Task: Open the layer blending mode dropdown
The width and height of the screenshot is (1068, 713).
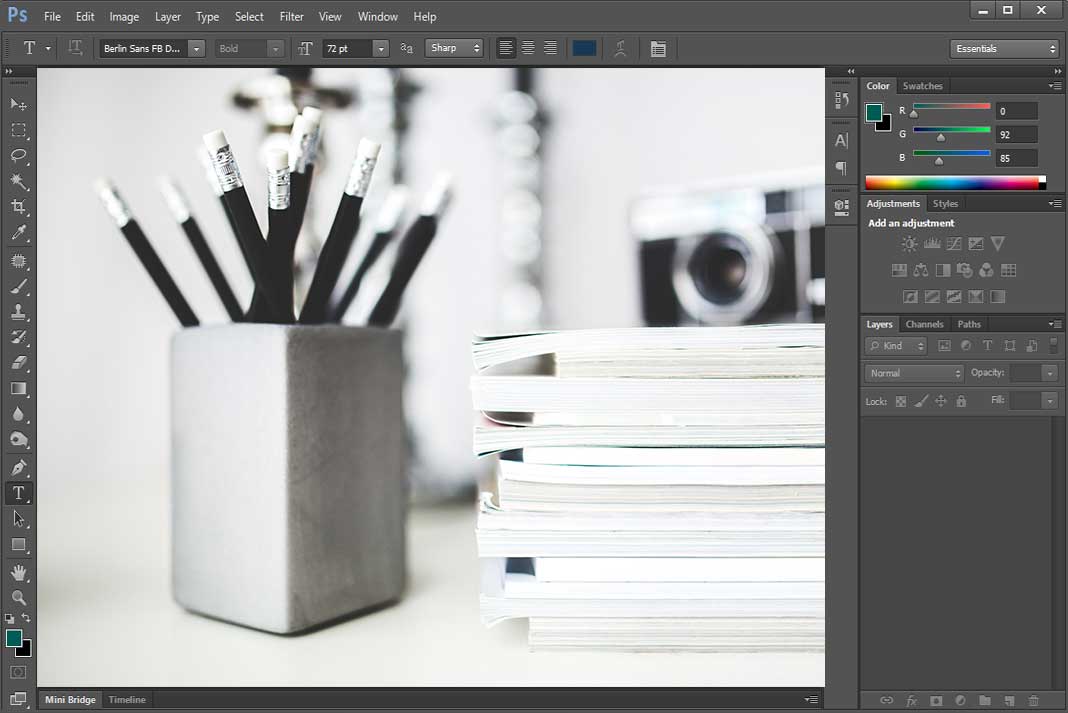Action: (x=913, y=372)
